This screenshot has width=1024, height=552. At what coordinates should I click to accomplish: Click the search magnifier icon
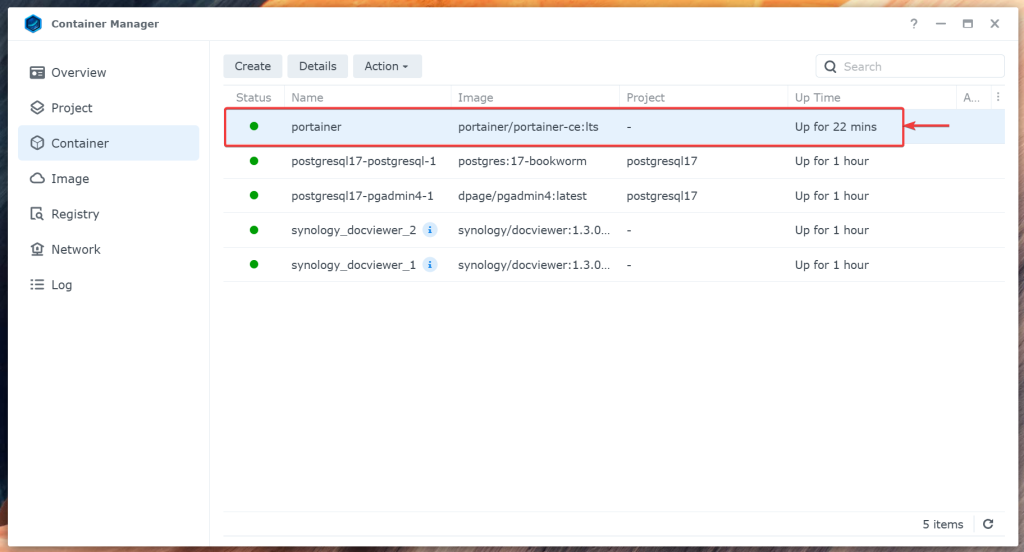click(830, 67)
